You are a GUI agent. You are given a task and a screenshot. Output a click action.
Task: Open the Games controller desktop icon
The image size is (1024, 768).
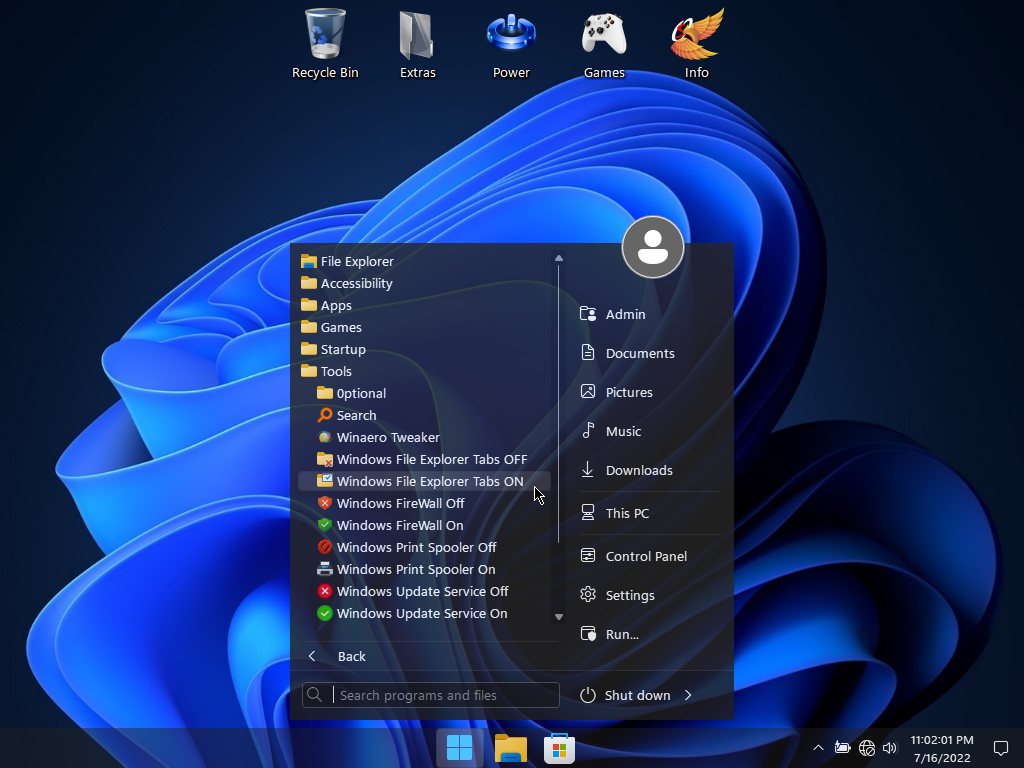[604, 44]
